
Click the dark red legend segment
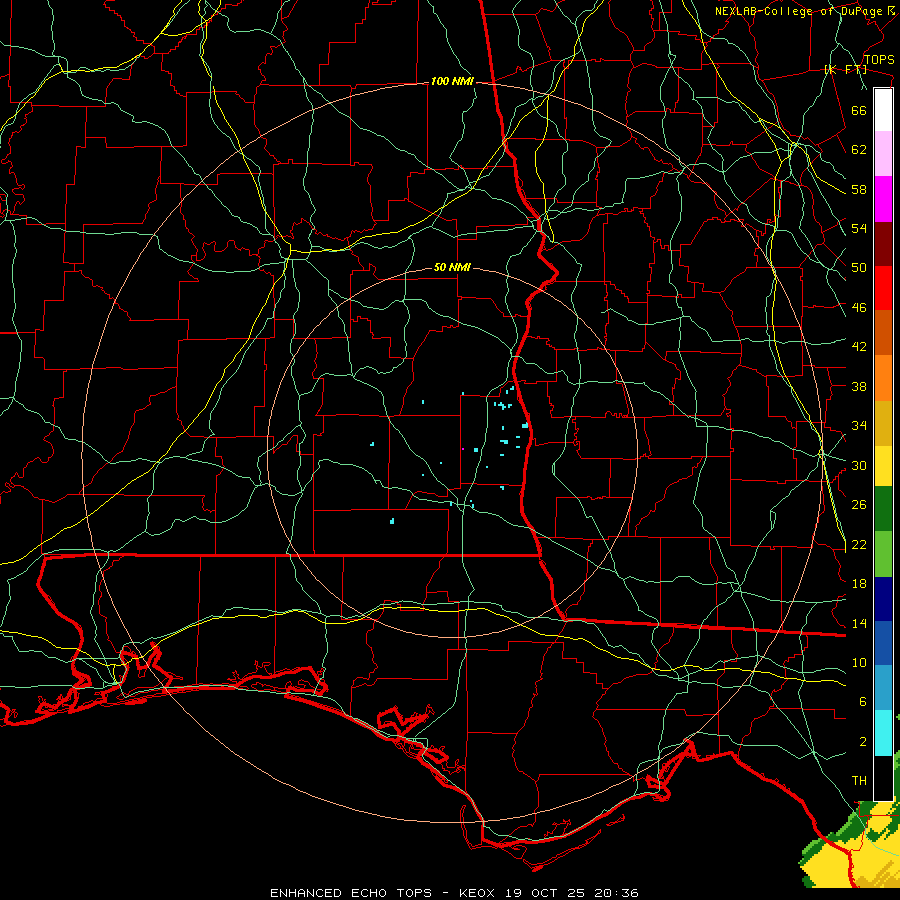pos(883,244)
